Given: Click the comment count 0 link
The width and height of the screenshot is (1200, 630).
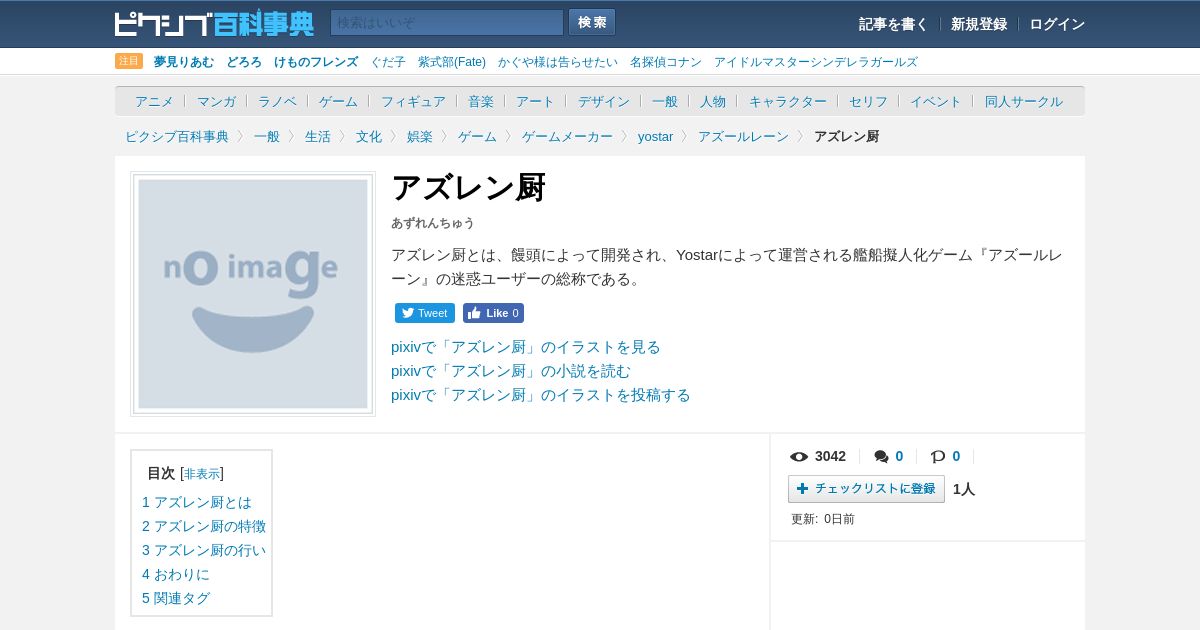Looking at the screenshot, I should tap(899, 456).
